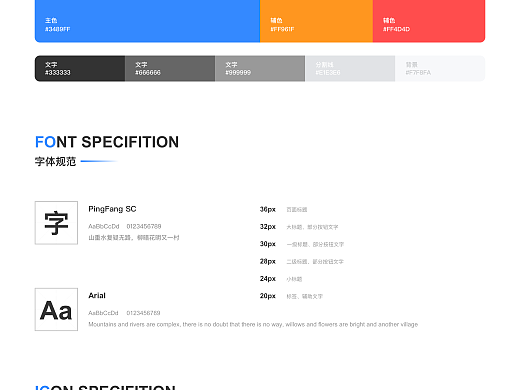
Task: Click the FONT SPECIFITION heading
Action: pos(107,142)
